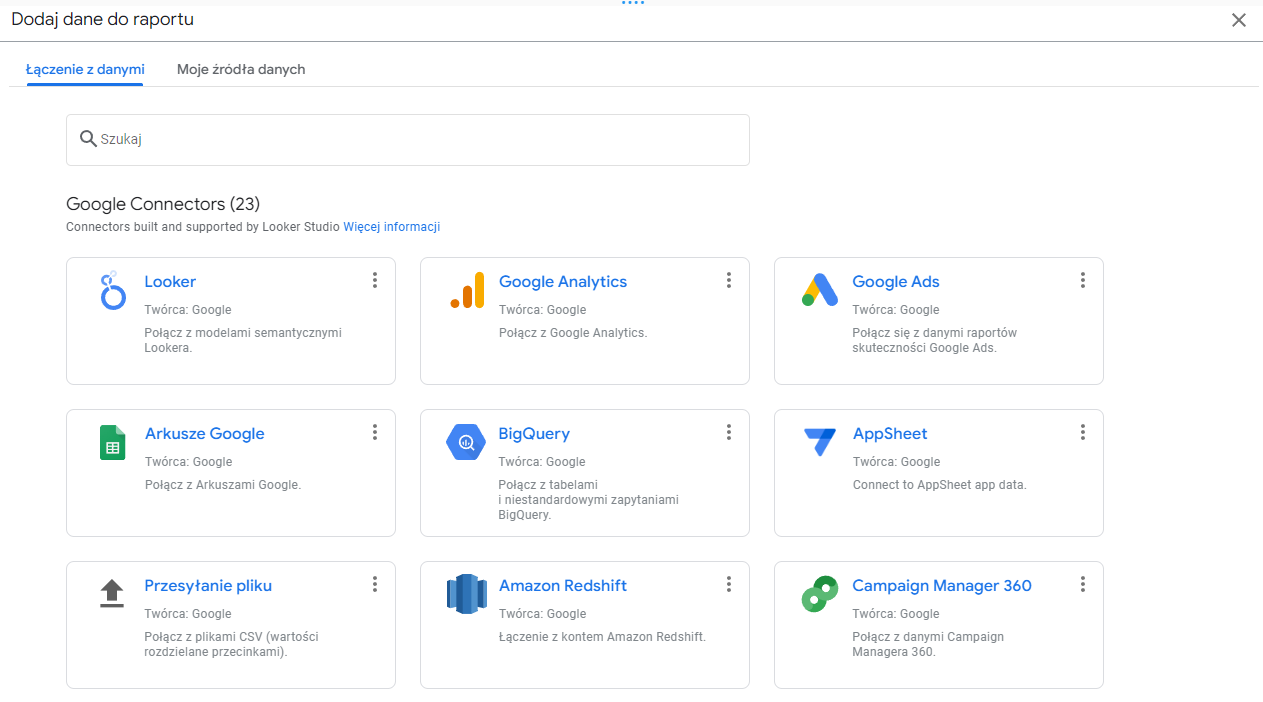Click the Campaign Manager 360 description text

tap(928, 644)
